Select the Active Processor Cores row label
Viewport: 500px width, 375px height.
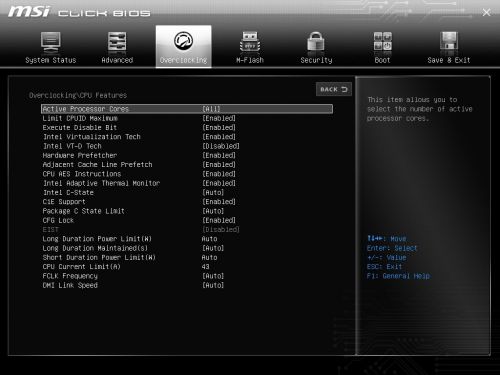85,109
